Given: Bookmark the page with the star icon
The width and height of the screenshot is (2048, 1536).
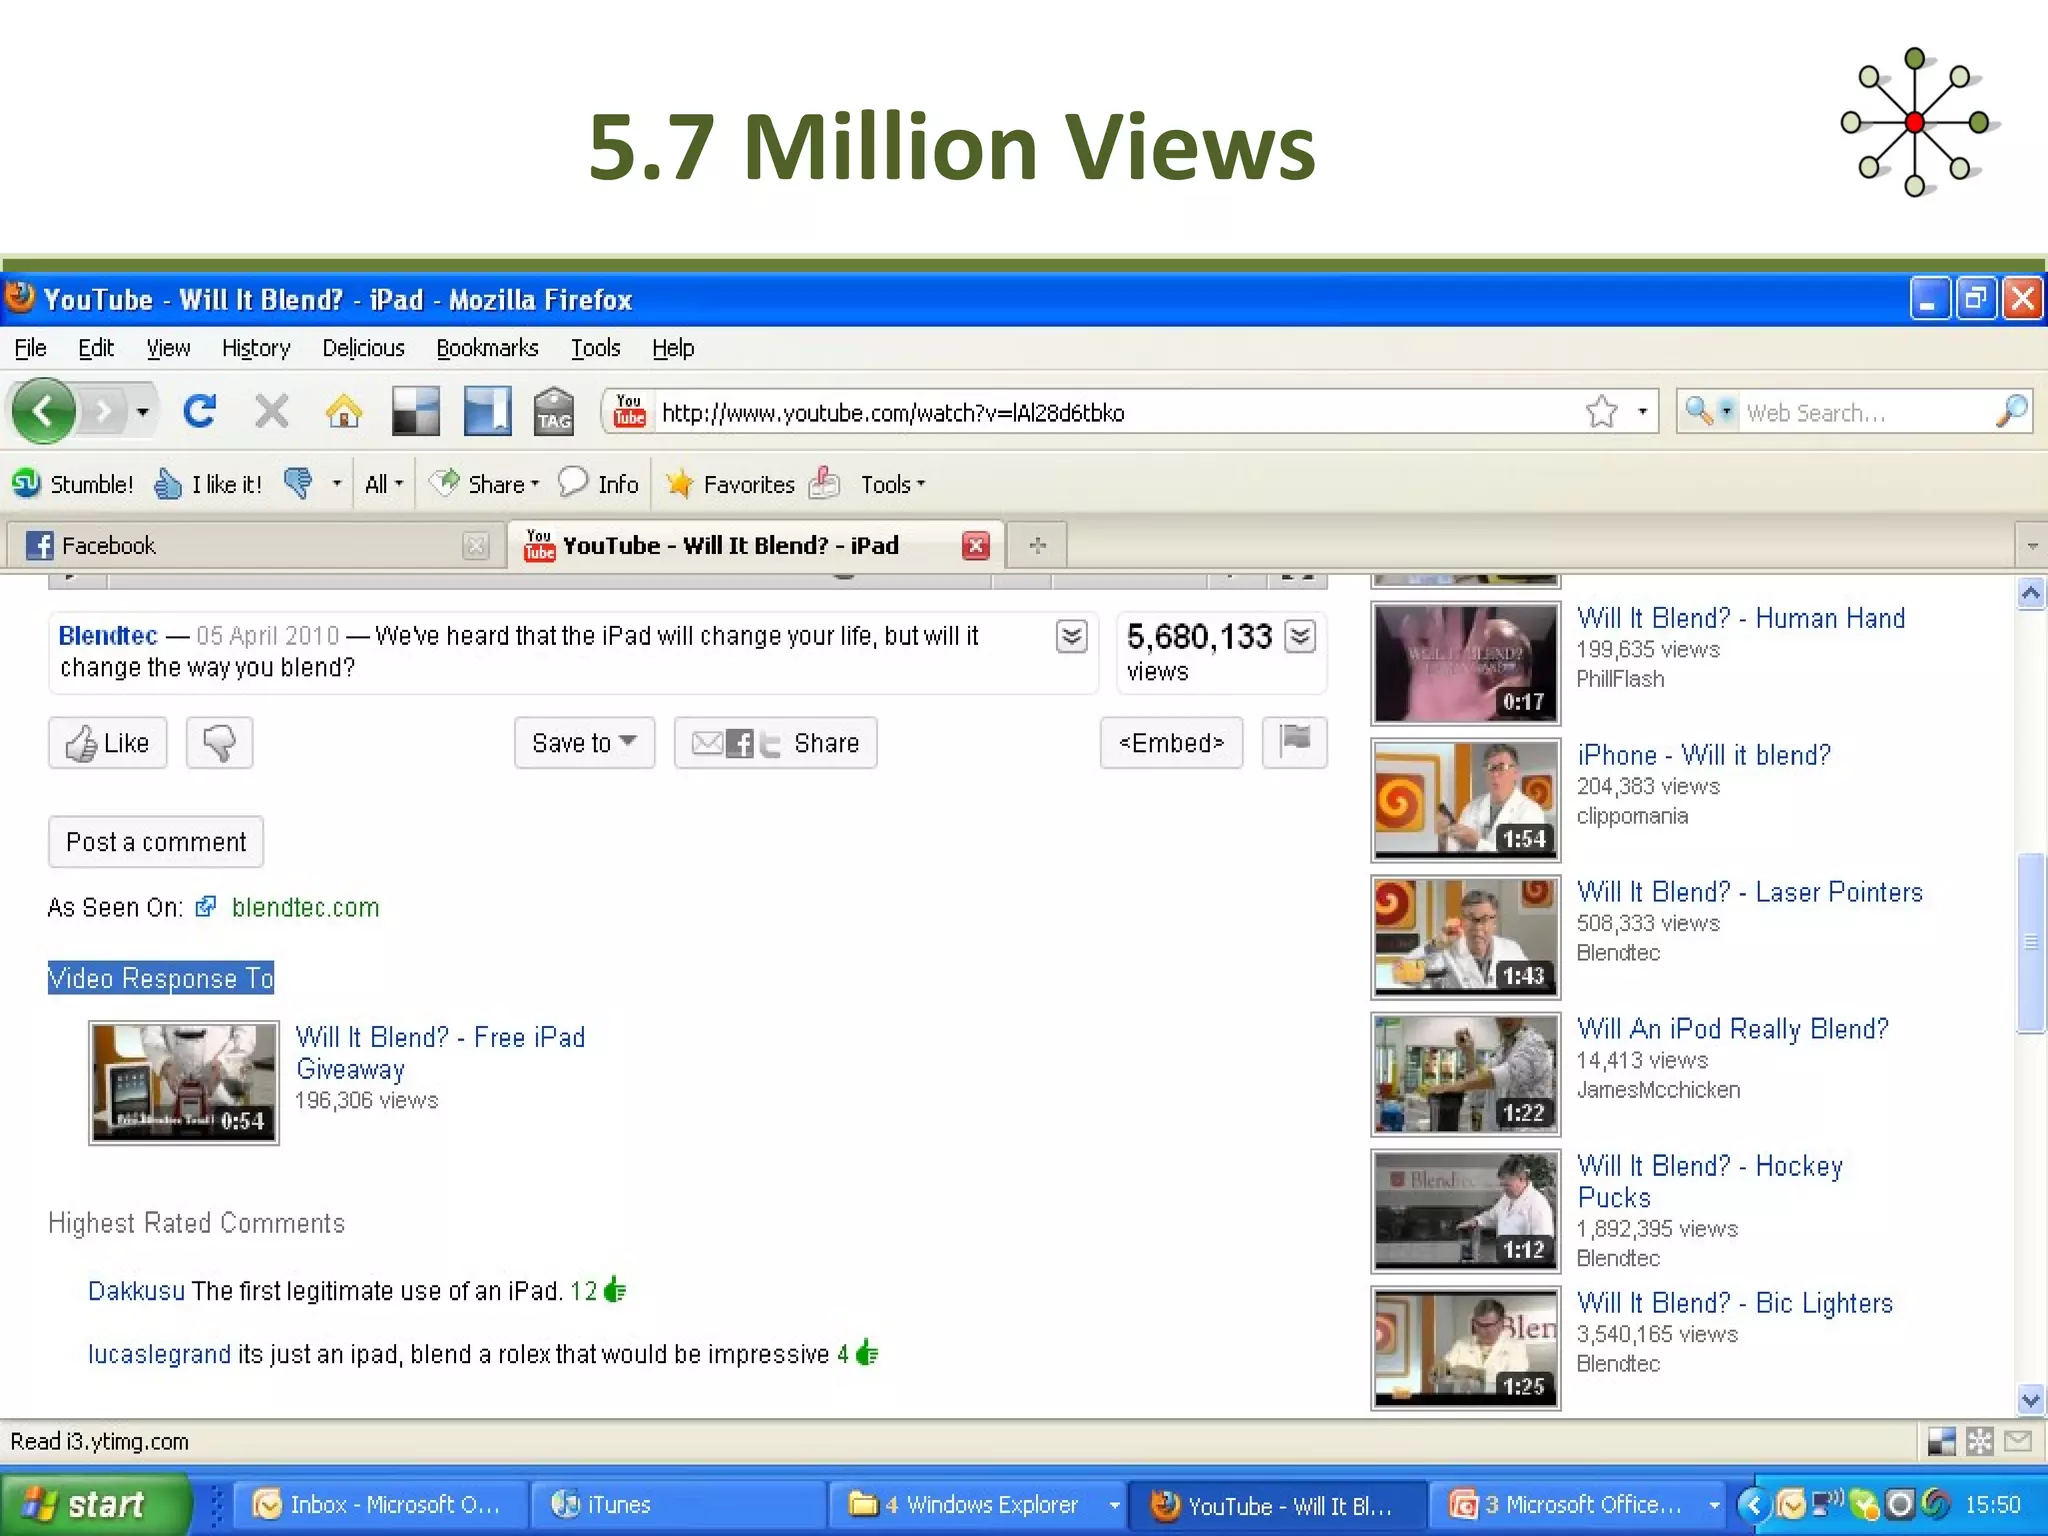Looking at the screenshot, I should [x=1601, y=411].
